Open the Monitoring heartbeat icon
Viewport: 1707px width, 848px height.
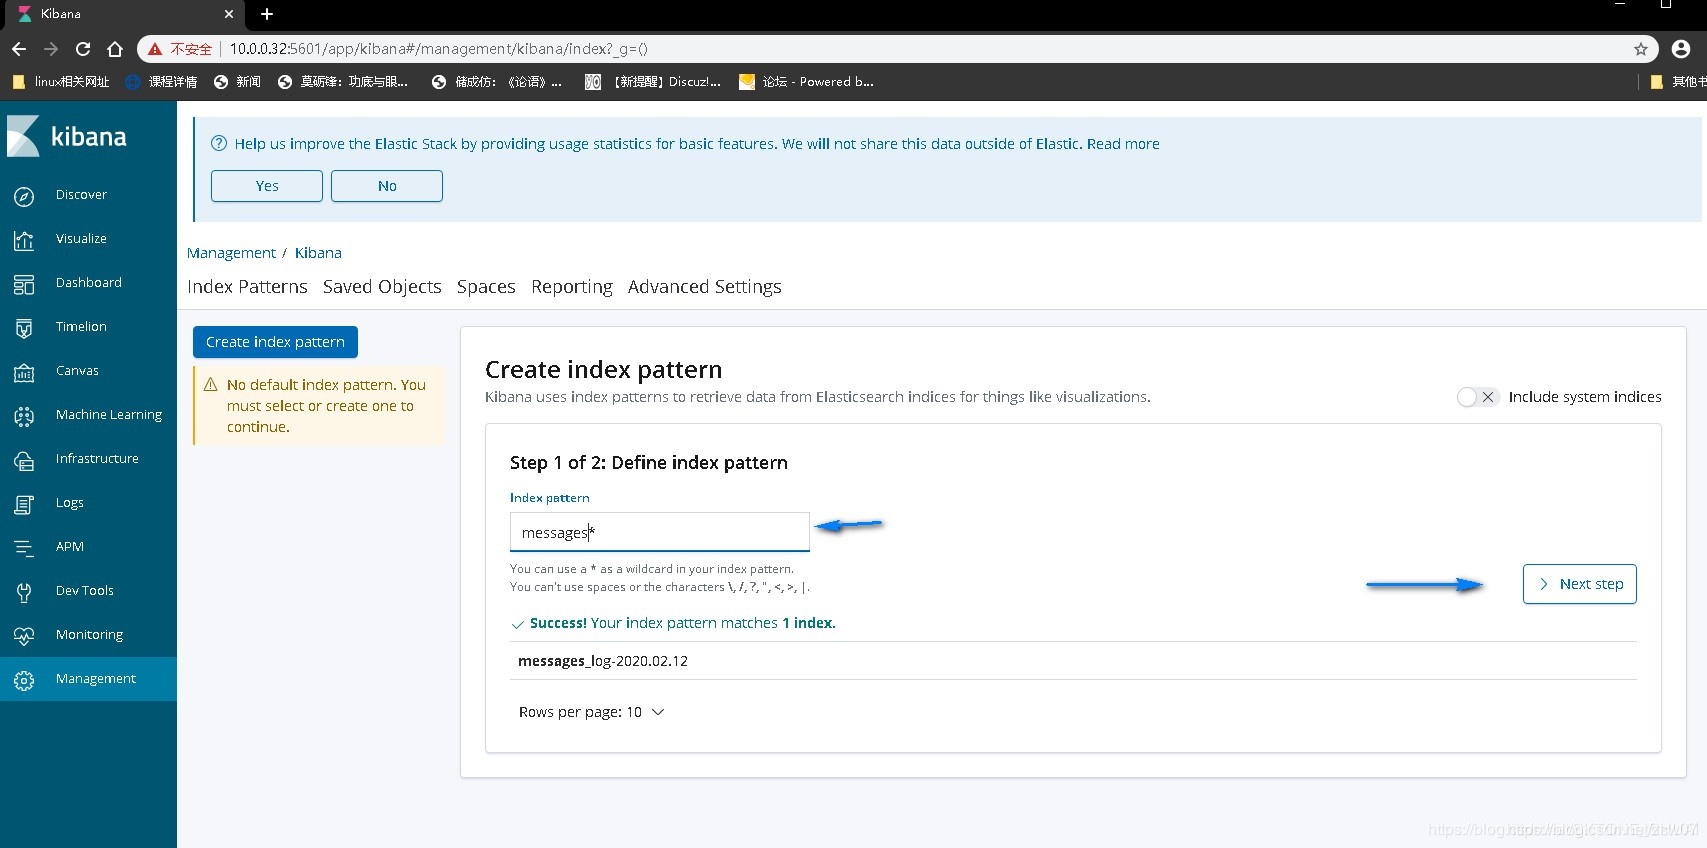24,636
